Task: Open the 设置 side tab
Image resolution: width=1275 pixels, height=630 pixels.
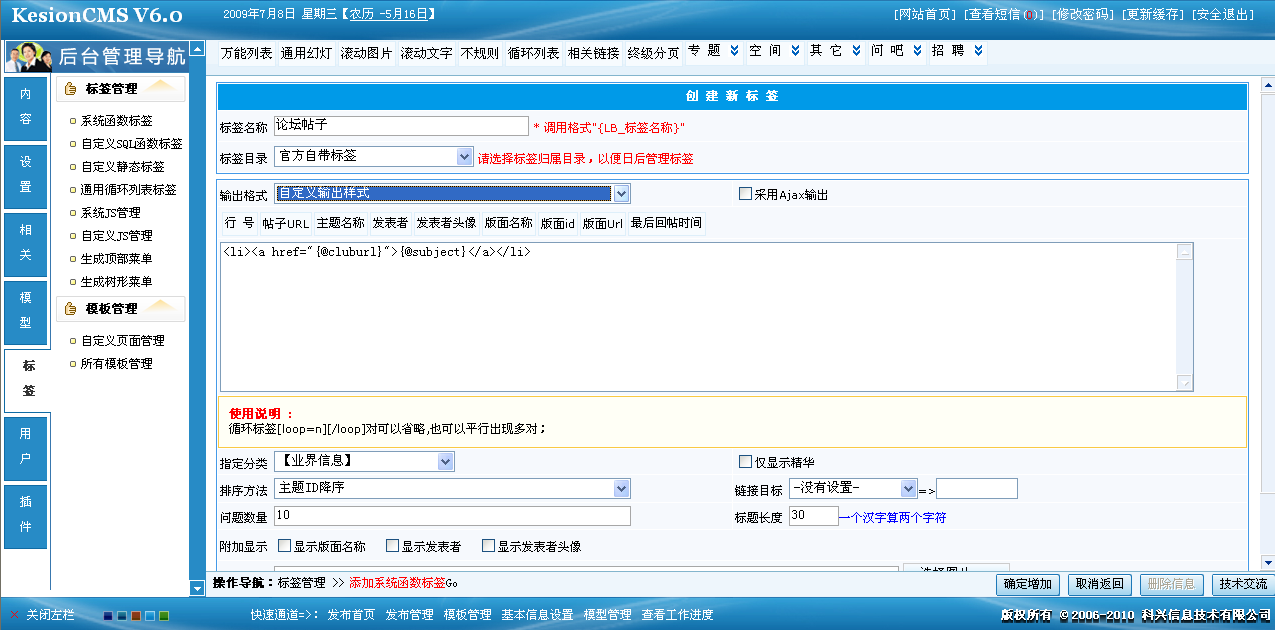Action: point(26,174)
